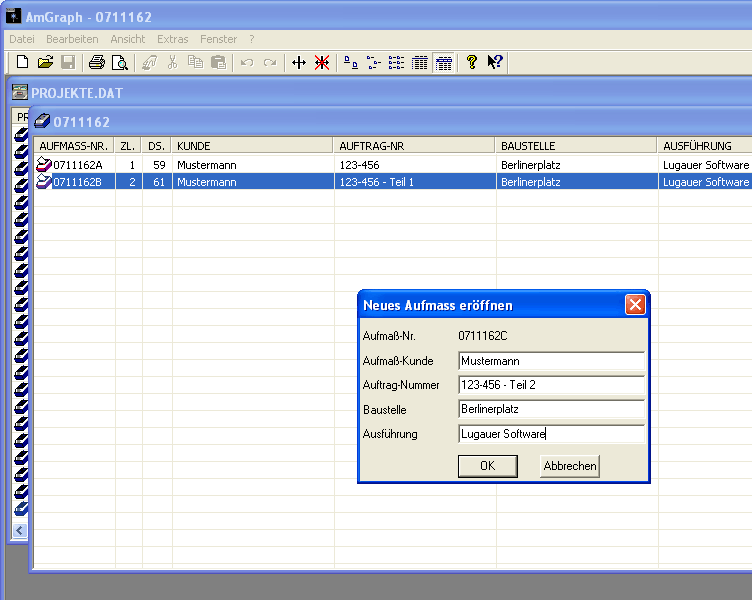Click the Save diskette icon
The width and height of the screenshot is (752, 600).
pyautogui.click(x=68, y=62)
